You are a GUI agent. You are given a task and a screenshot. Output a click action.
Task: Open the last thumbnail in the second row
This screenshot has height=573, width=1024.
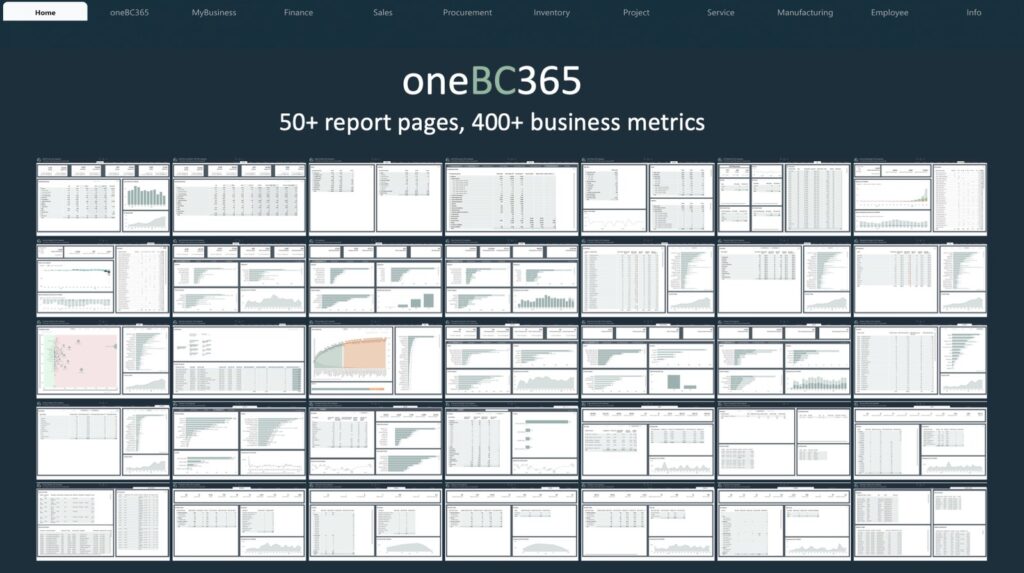920,278
